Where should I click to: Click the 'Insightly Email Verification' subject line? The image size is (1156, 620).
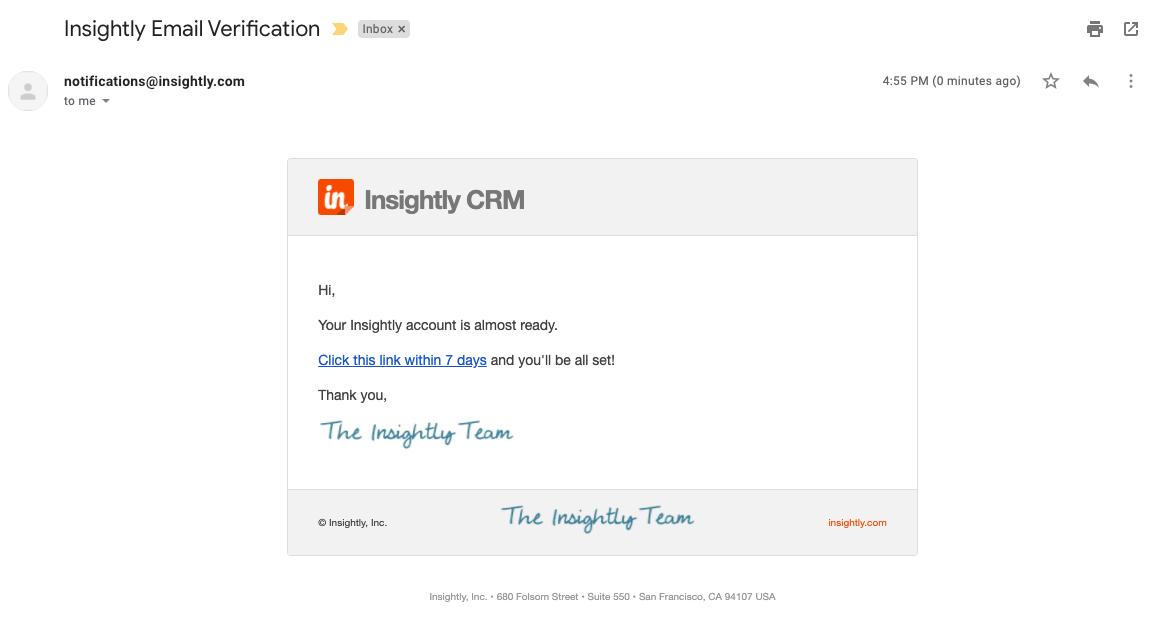point(192,29)
